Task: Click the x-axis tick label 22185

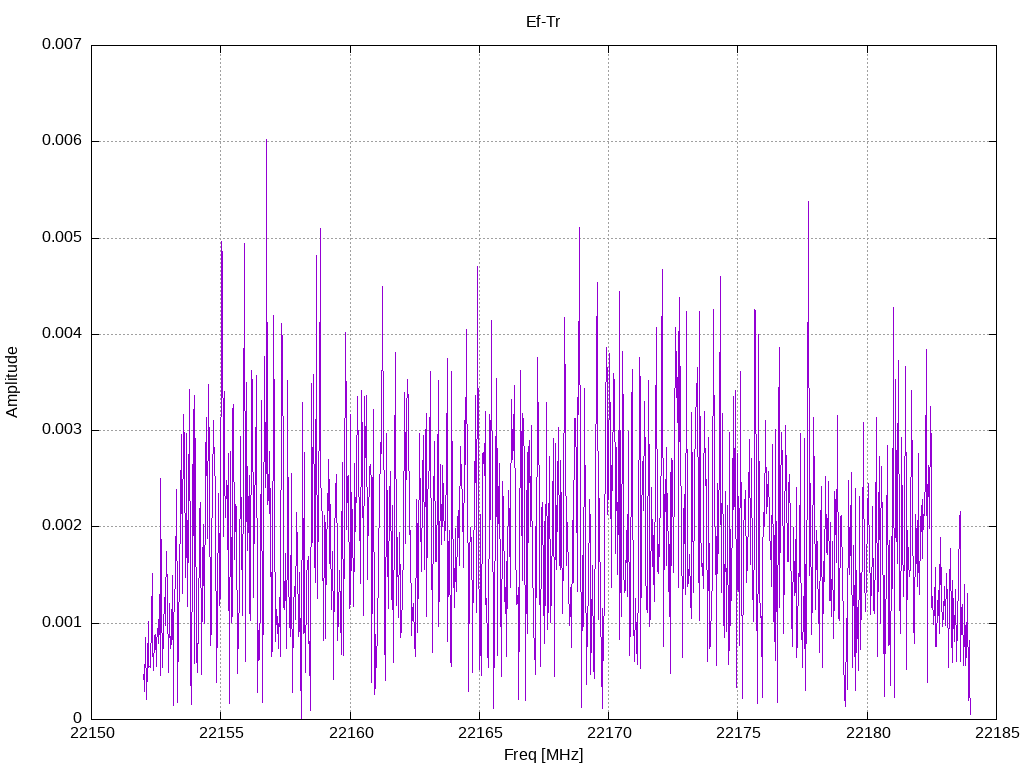Action: pos(997,733)
